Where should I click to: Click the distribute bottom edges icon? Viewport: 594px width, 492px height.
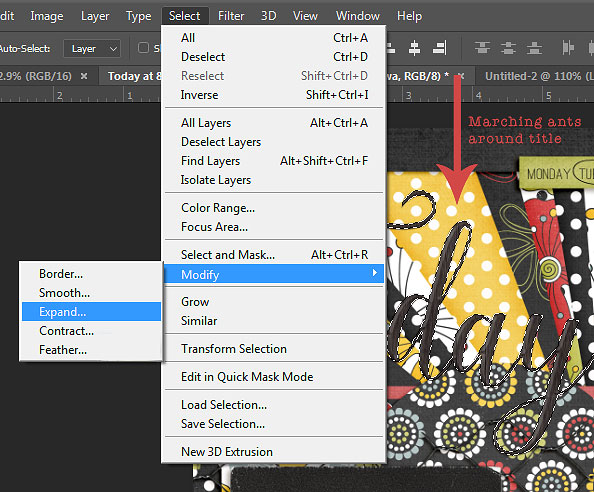click(x=534, y=48)
